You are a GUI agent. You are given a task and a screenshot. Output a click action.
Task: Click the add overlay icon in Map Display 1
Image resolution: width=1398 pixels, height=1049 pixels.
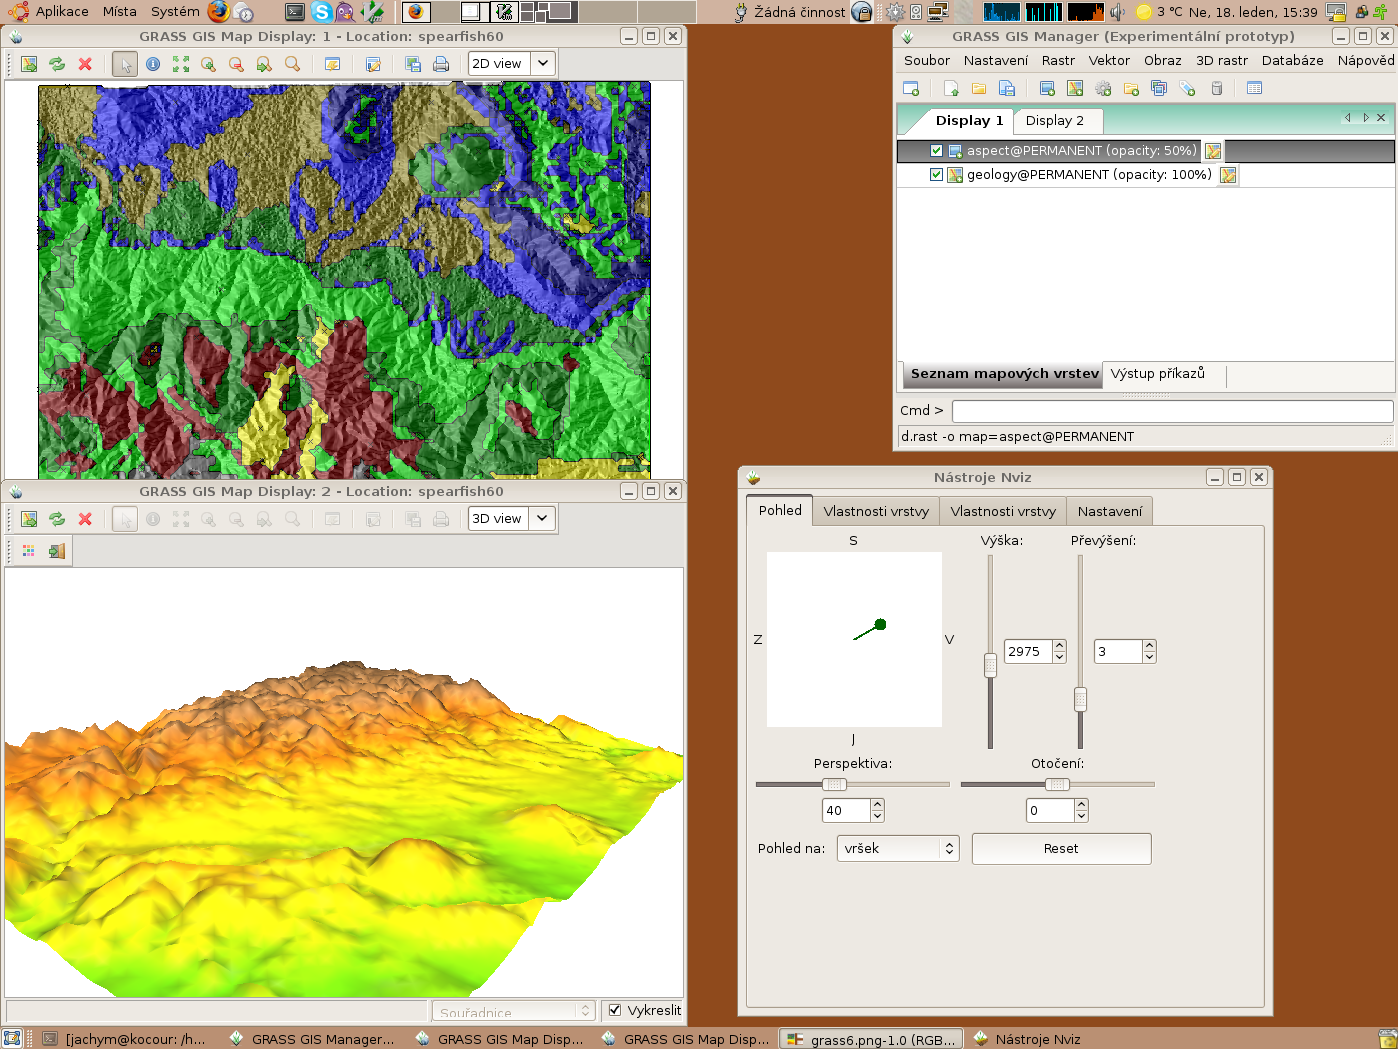click(373, 64)
